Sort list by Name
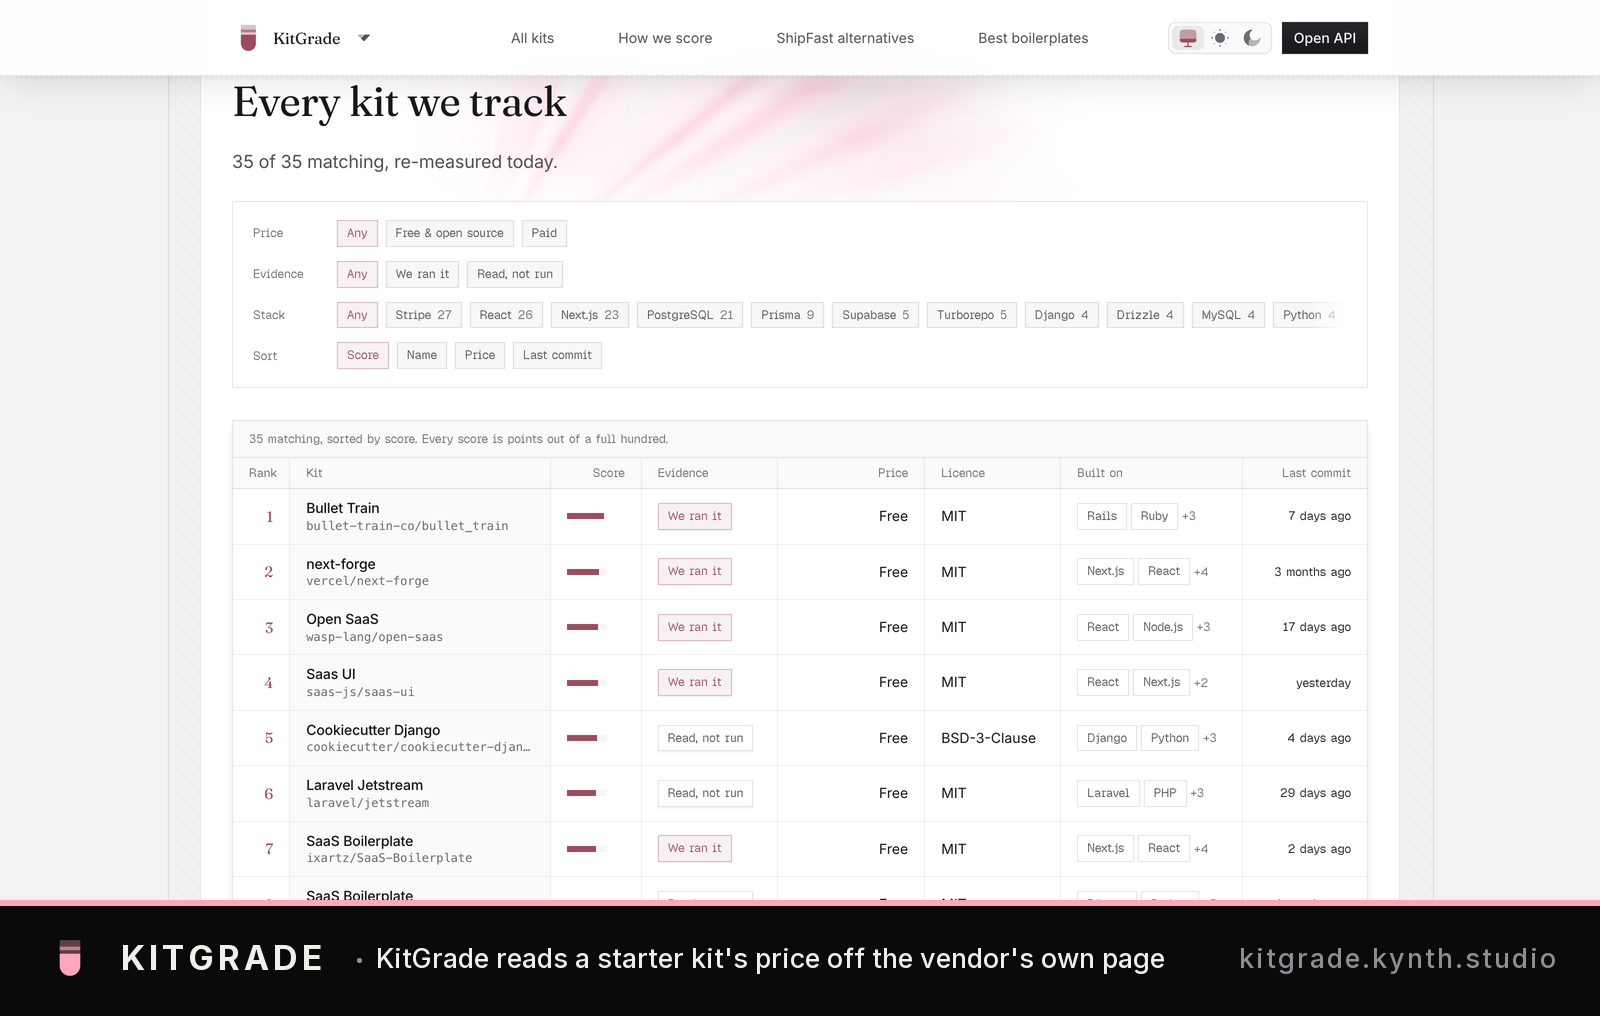Screen dimensions: 1600x1016 click(422, 355)
